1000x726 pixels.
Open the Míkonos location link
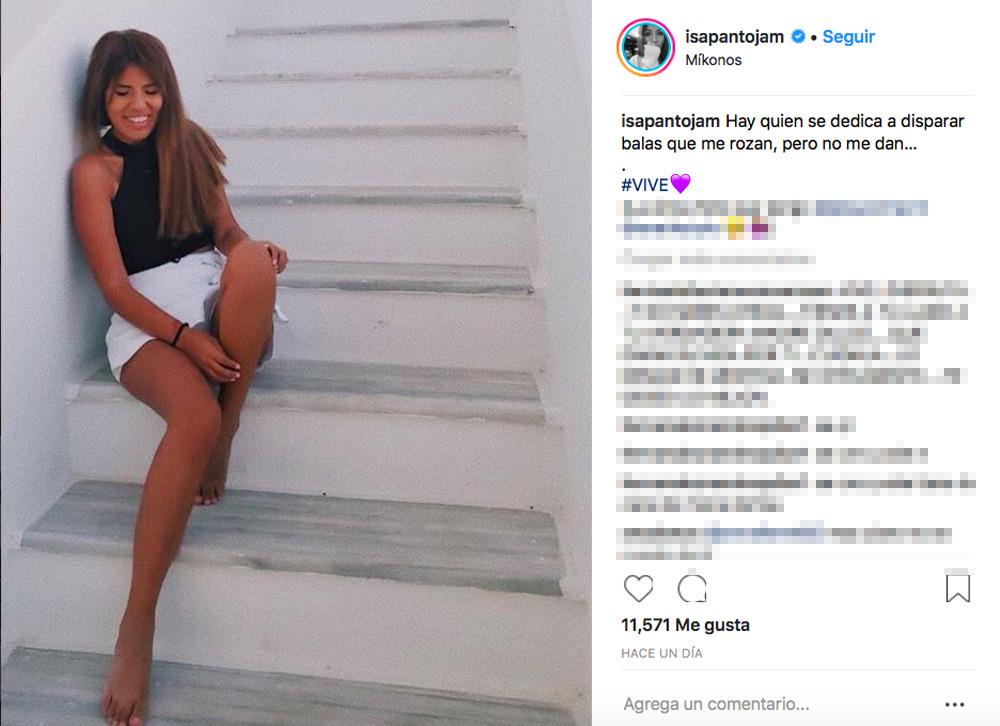(713, 60)
